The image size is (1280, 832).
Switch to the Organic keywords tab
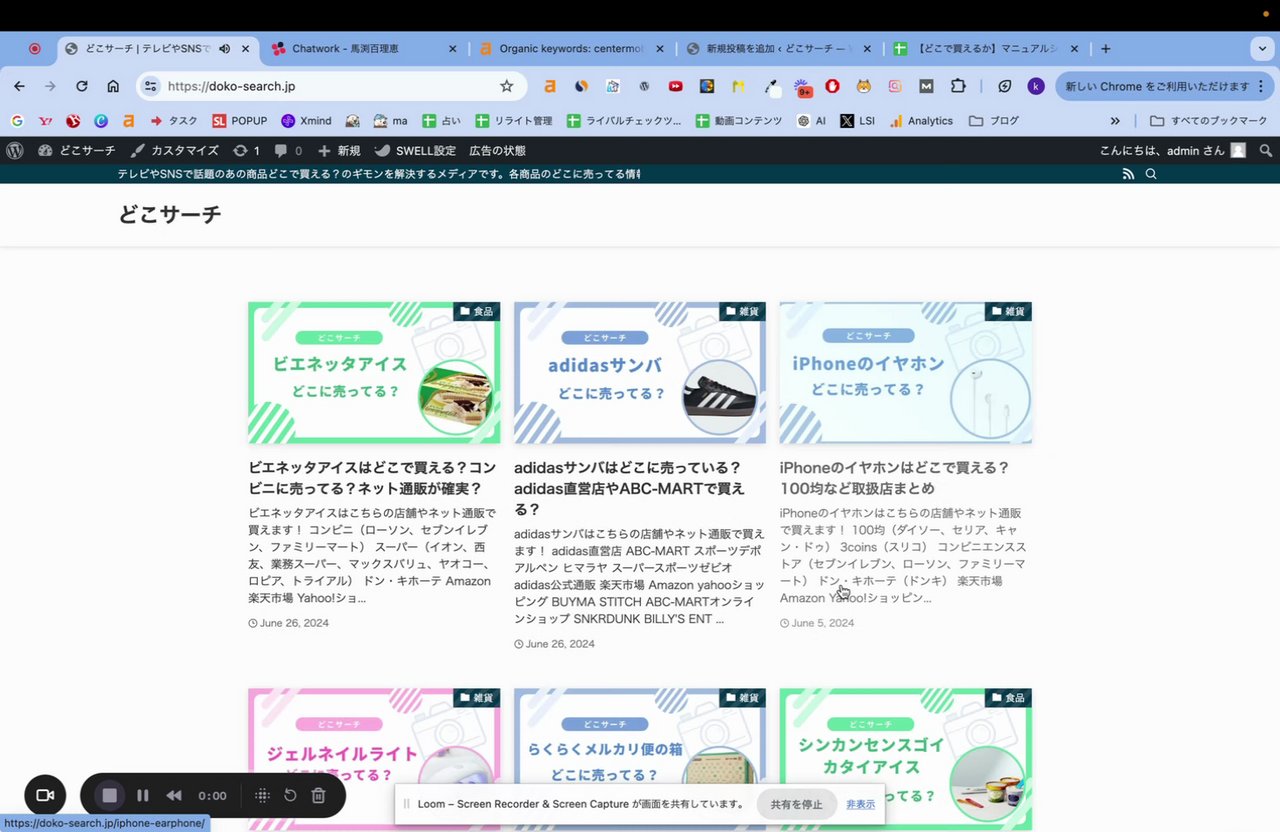point(572,48)
